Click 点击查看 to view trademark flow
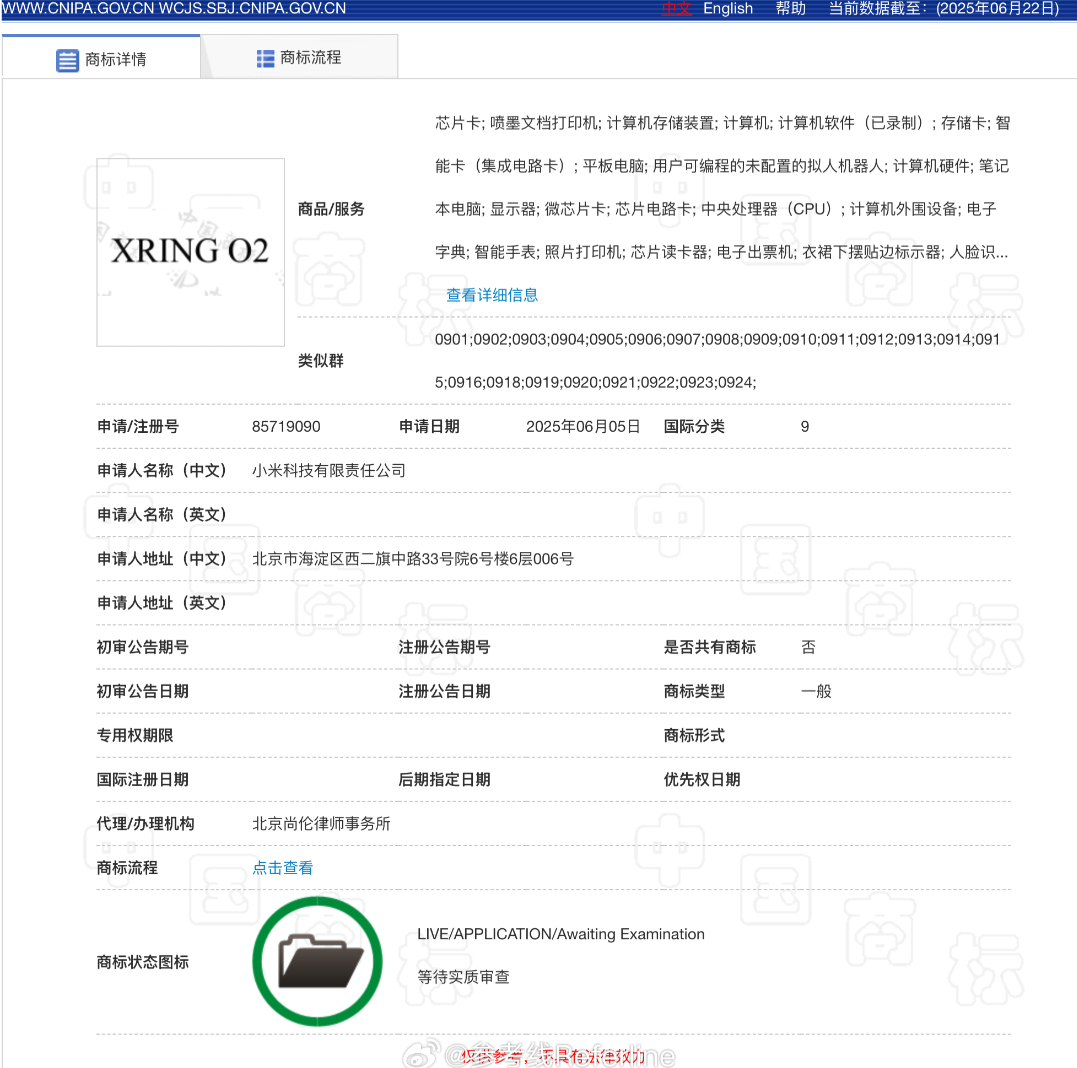The width and height of the screenshot is (1077, 1068). point(282,868)
